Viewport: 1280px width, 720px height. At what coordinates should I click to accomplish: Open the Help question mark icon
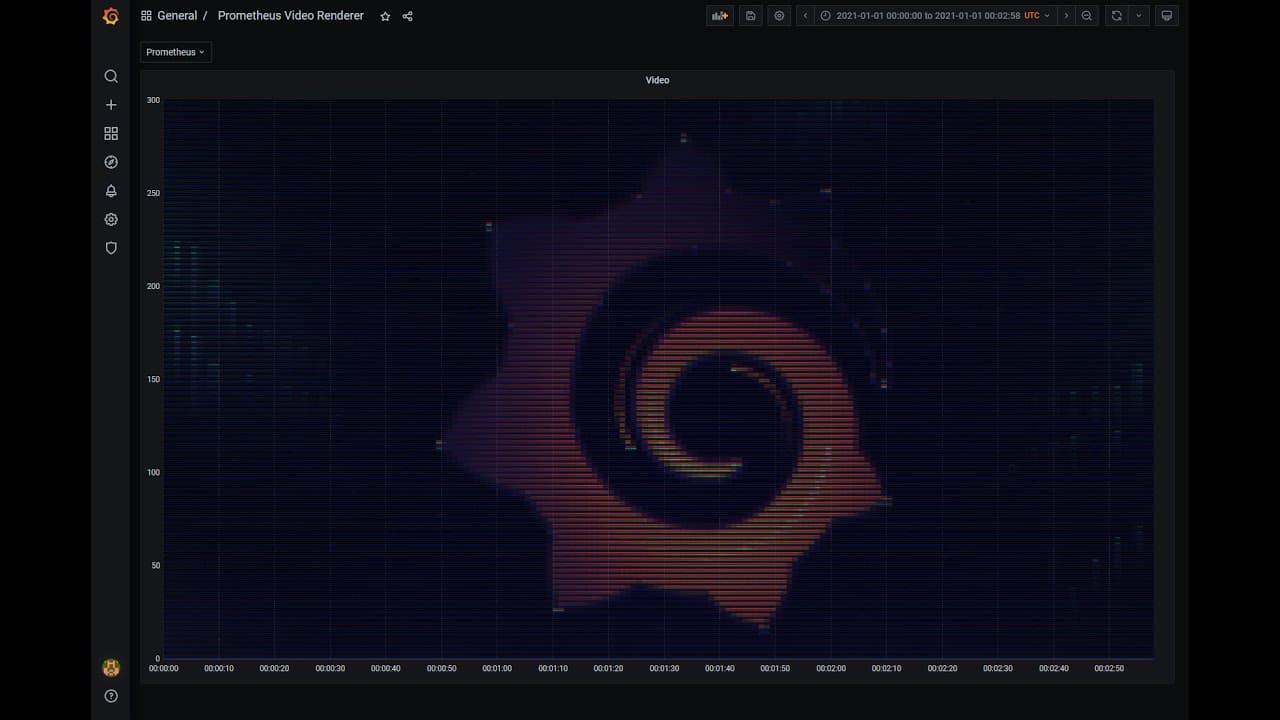tap(111, 696)
